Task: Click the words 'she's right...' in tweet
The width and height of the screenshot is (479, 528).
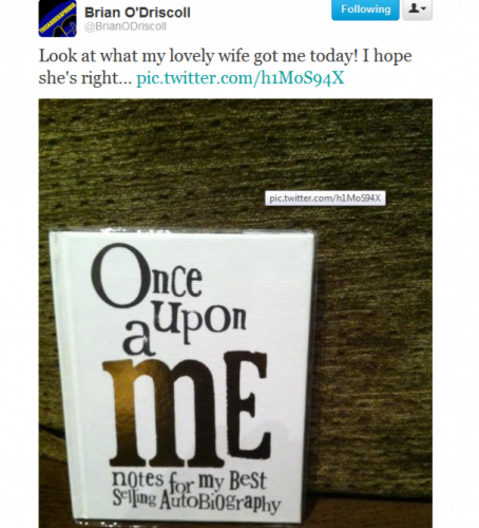Action: coord(85,78)
